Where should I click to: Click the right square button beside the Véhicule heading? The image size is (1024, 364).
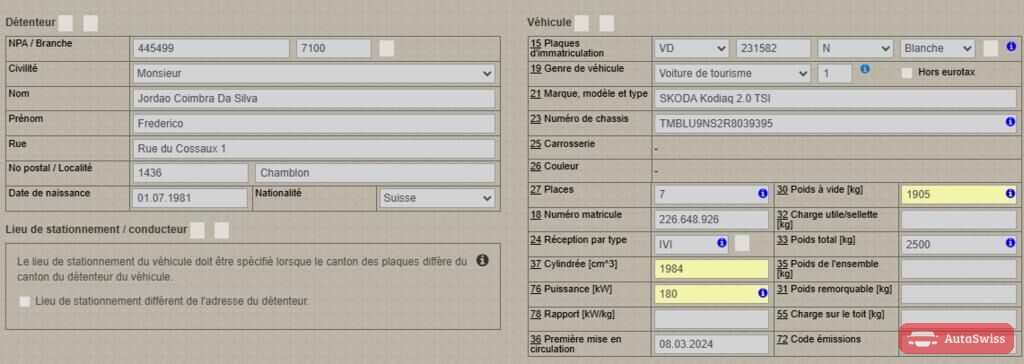pyautogui.click(x=607, y=23)
